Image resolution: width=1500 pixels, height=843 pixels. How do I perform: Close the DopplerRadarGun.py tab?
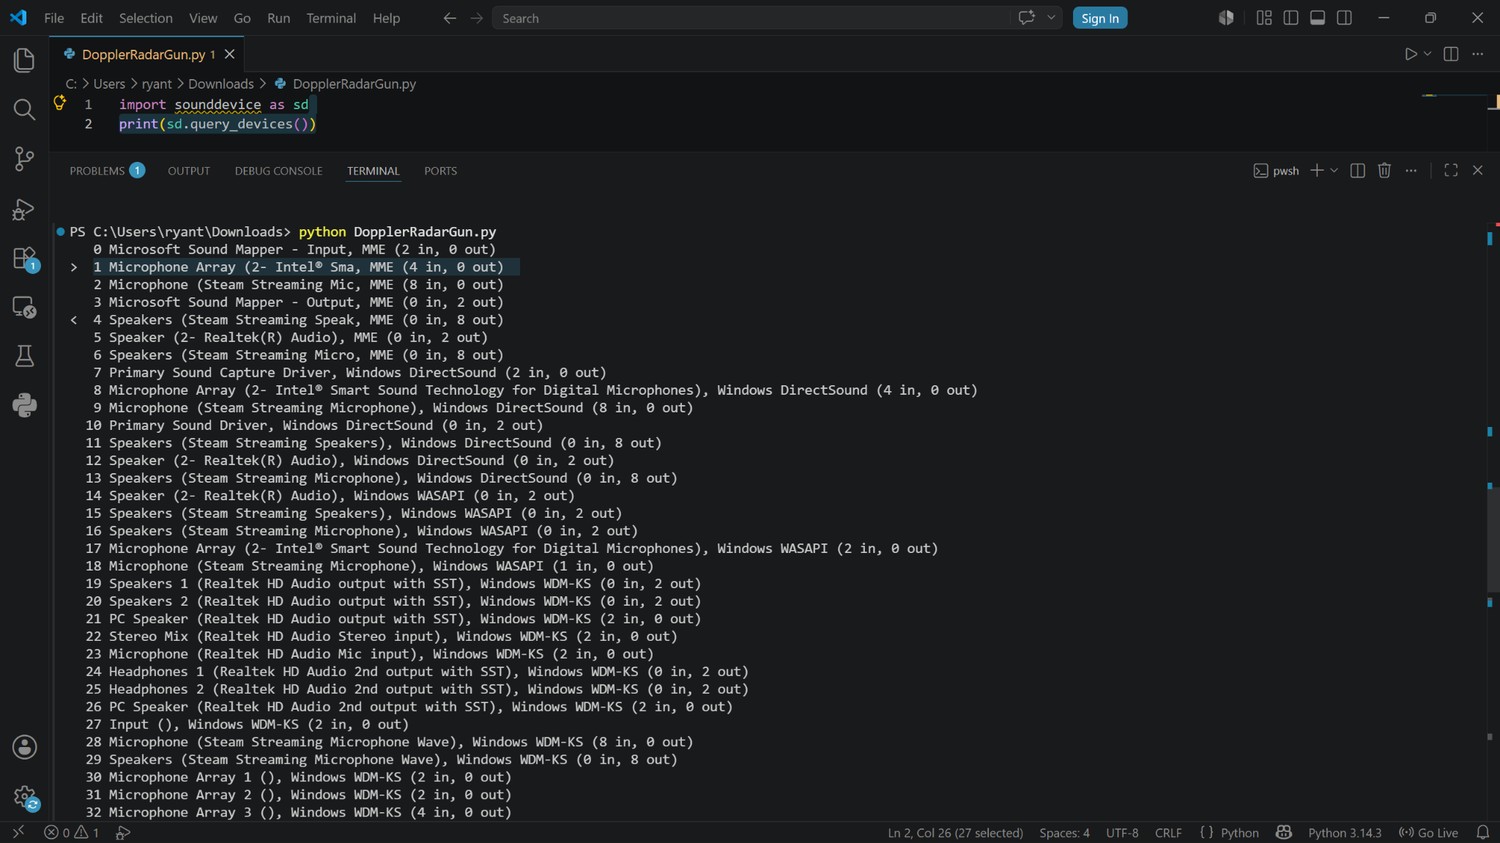pyautogui.click(x=230, y=54)
